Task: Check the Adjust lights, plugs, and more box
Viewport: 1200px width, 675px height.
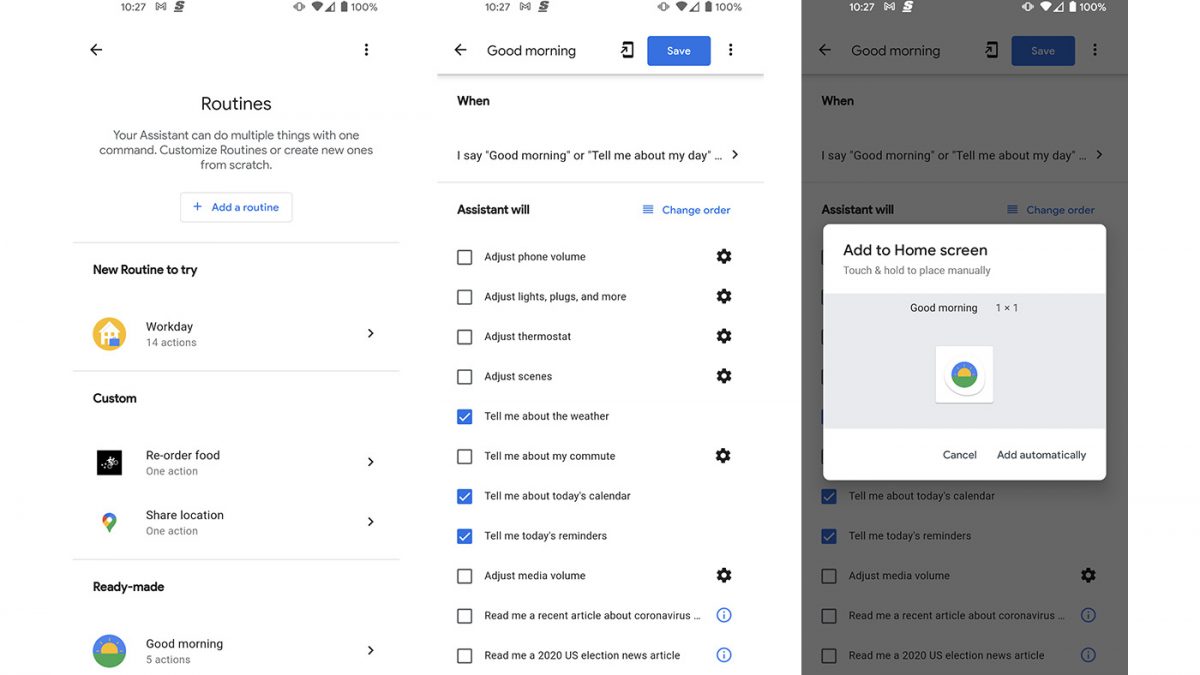Action: (465, 297)
